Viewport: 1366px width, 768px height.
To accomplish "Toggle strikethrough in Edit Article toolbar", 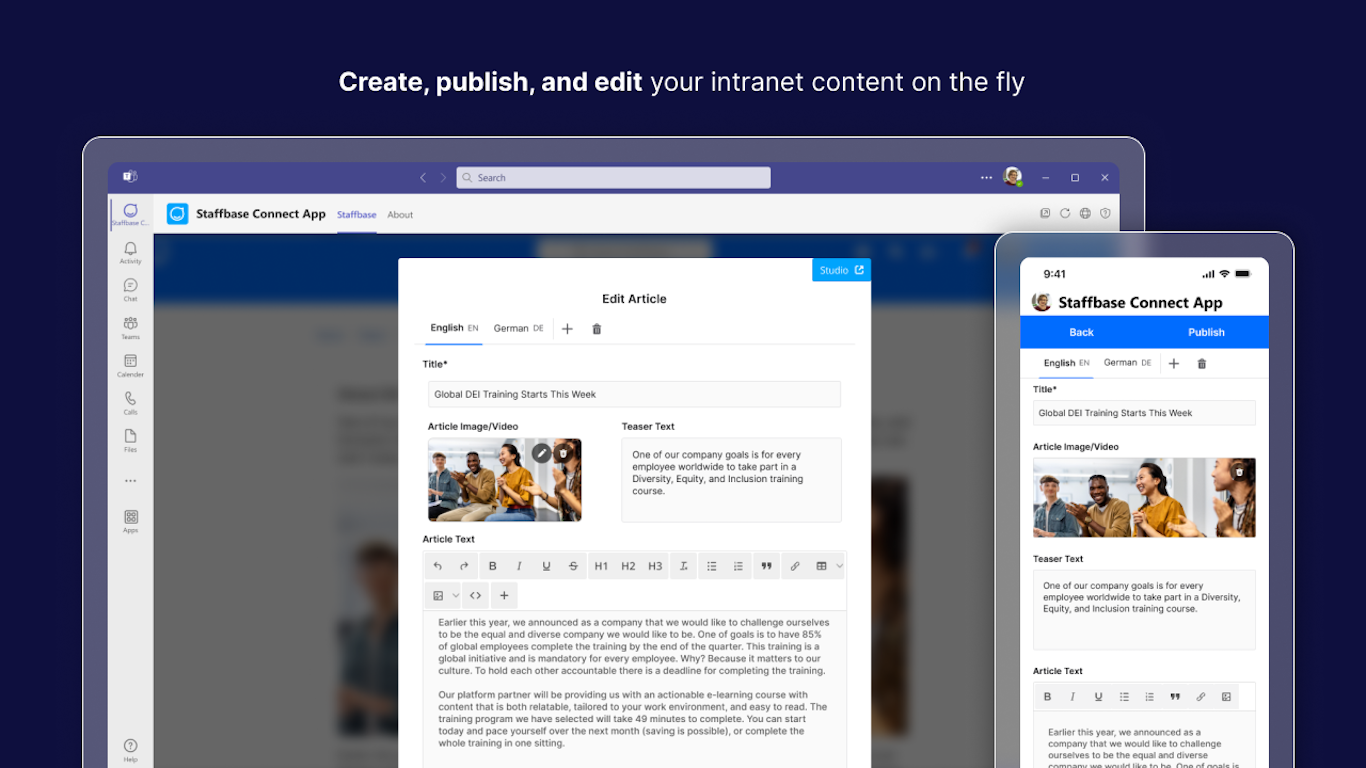I will [x=573, y=566].
